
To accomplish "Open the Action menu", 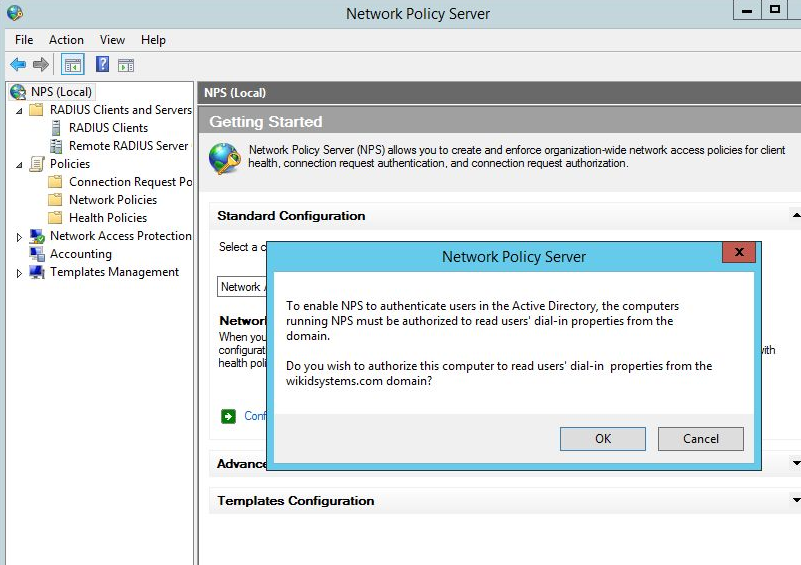I will point(66,40).
